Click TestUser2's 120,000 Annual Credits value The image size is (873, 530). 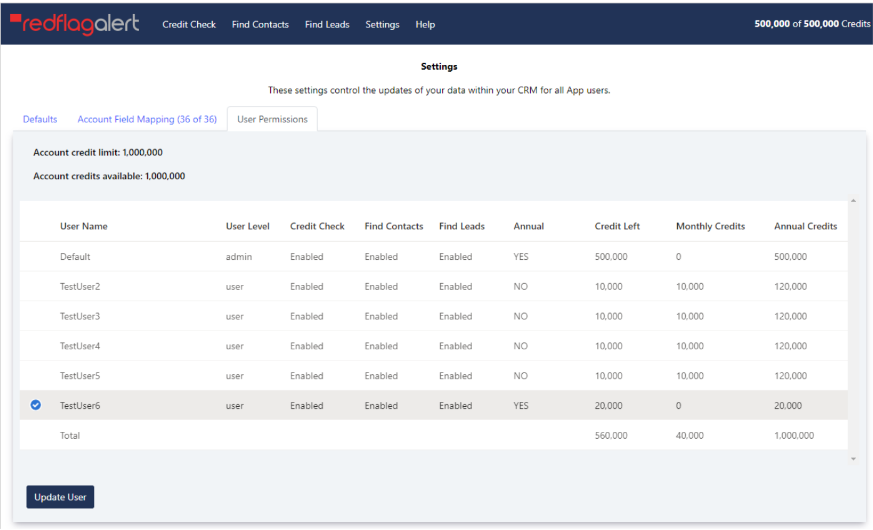(791, 286)
